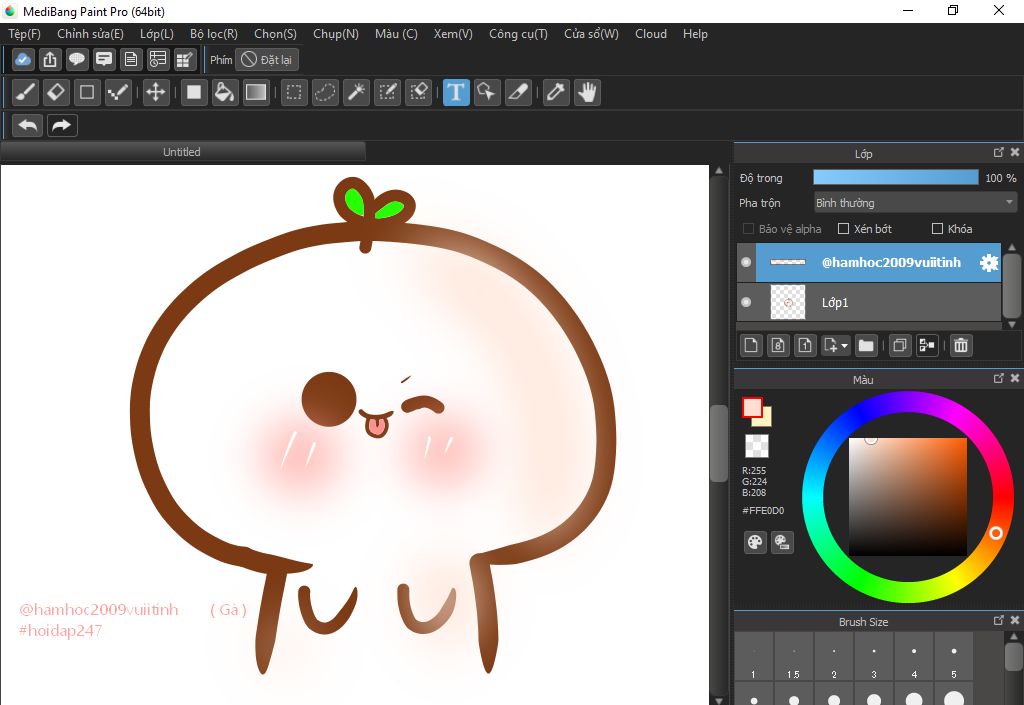Open the Tệp(F) menu
The width and height of the screenshot is (1024, 705).
[x=24, y=34]
